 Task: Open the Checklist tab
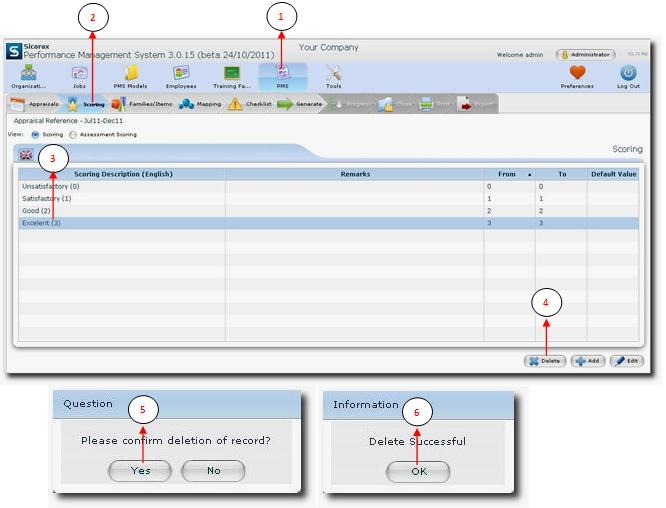(250, 104)
